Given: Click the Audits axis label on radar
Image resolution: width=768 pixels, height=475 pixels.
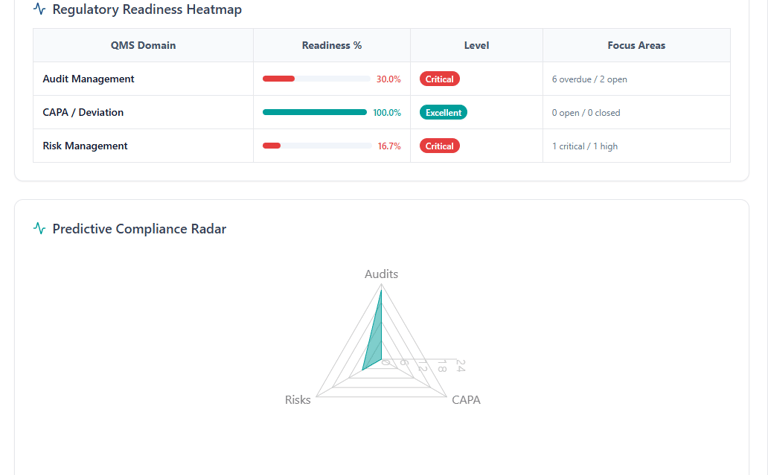Looking at the screenshot, I should [381, 274].
